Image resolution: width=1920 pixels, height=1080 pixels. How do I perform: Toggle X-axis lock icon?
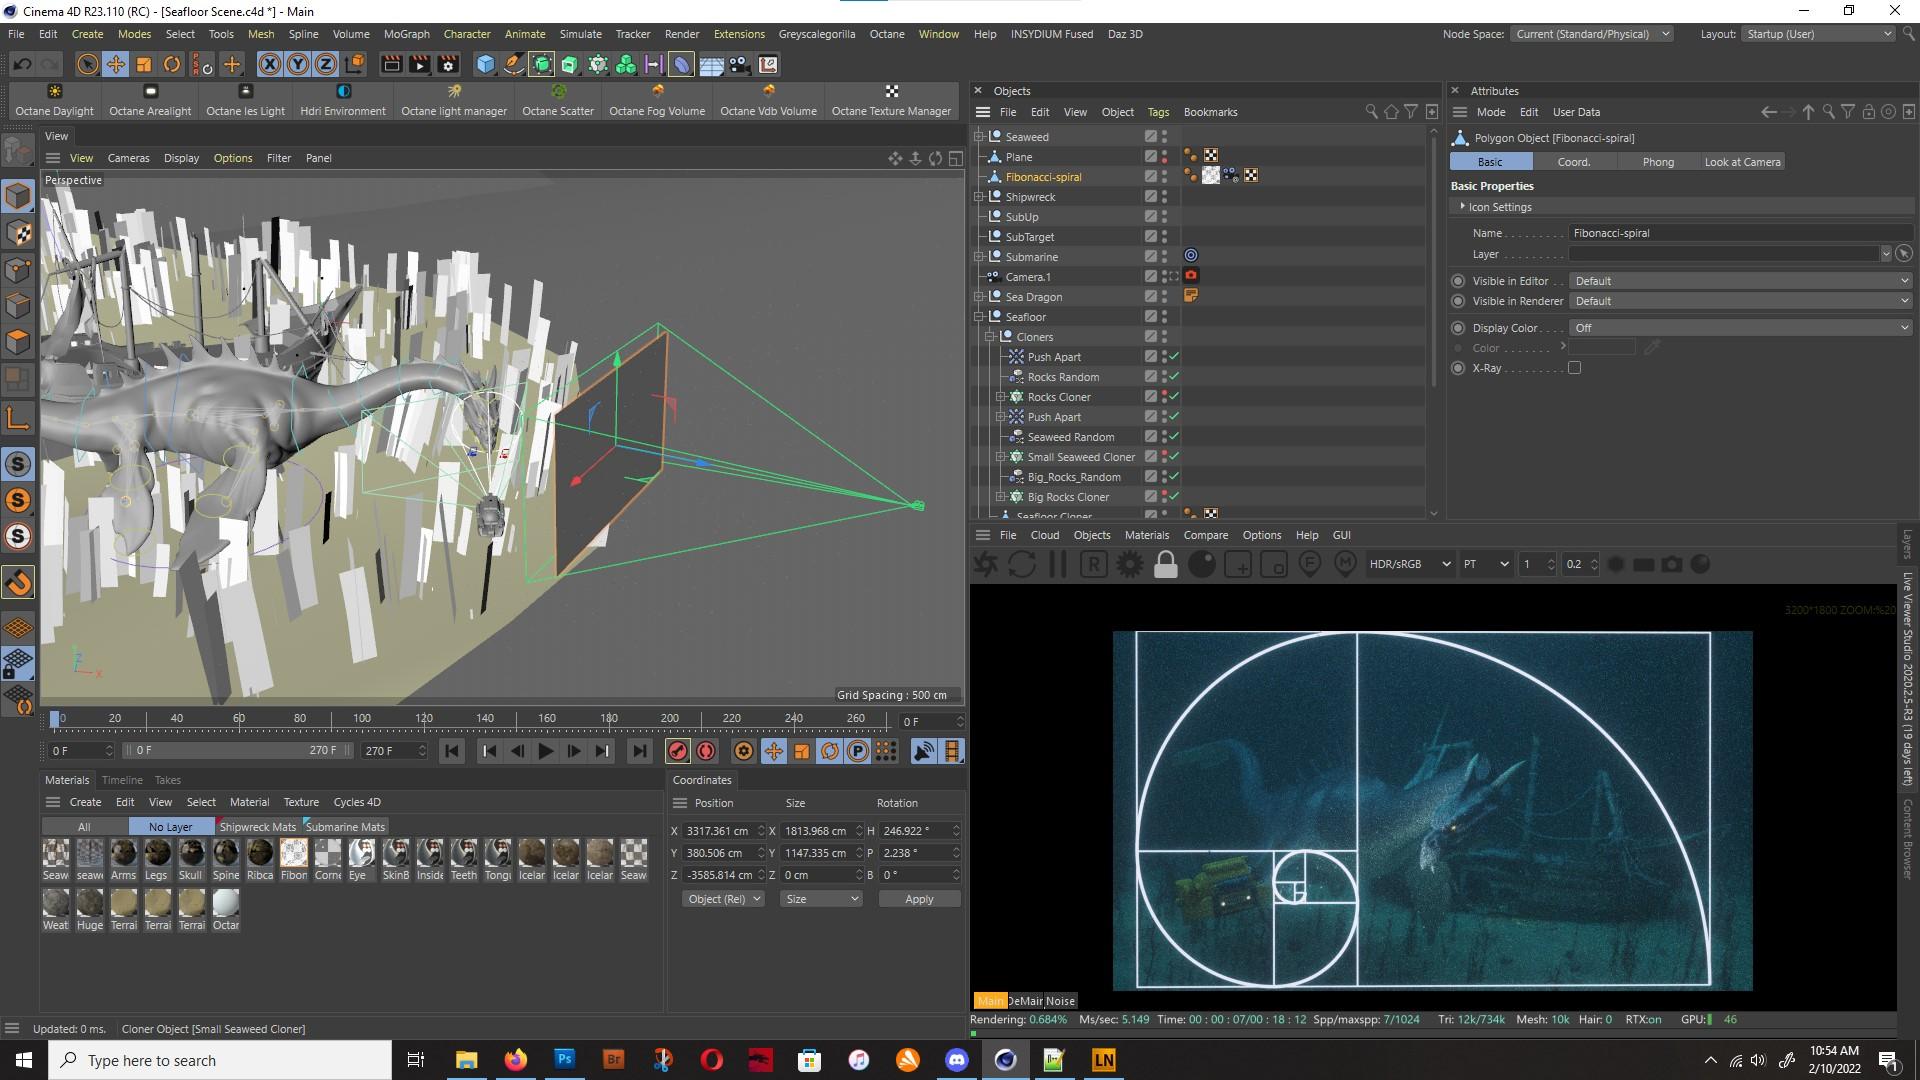click(269, 65)
